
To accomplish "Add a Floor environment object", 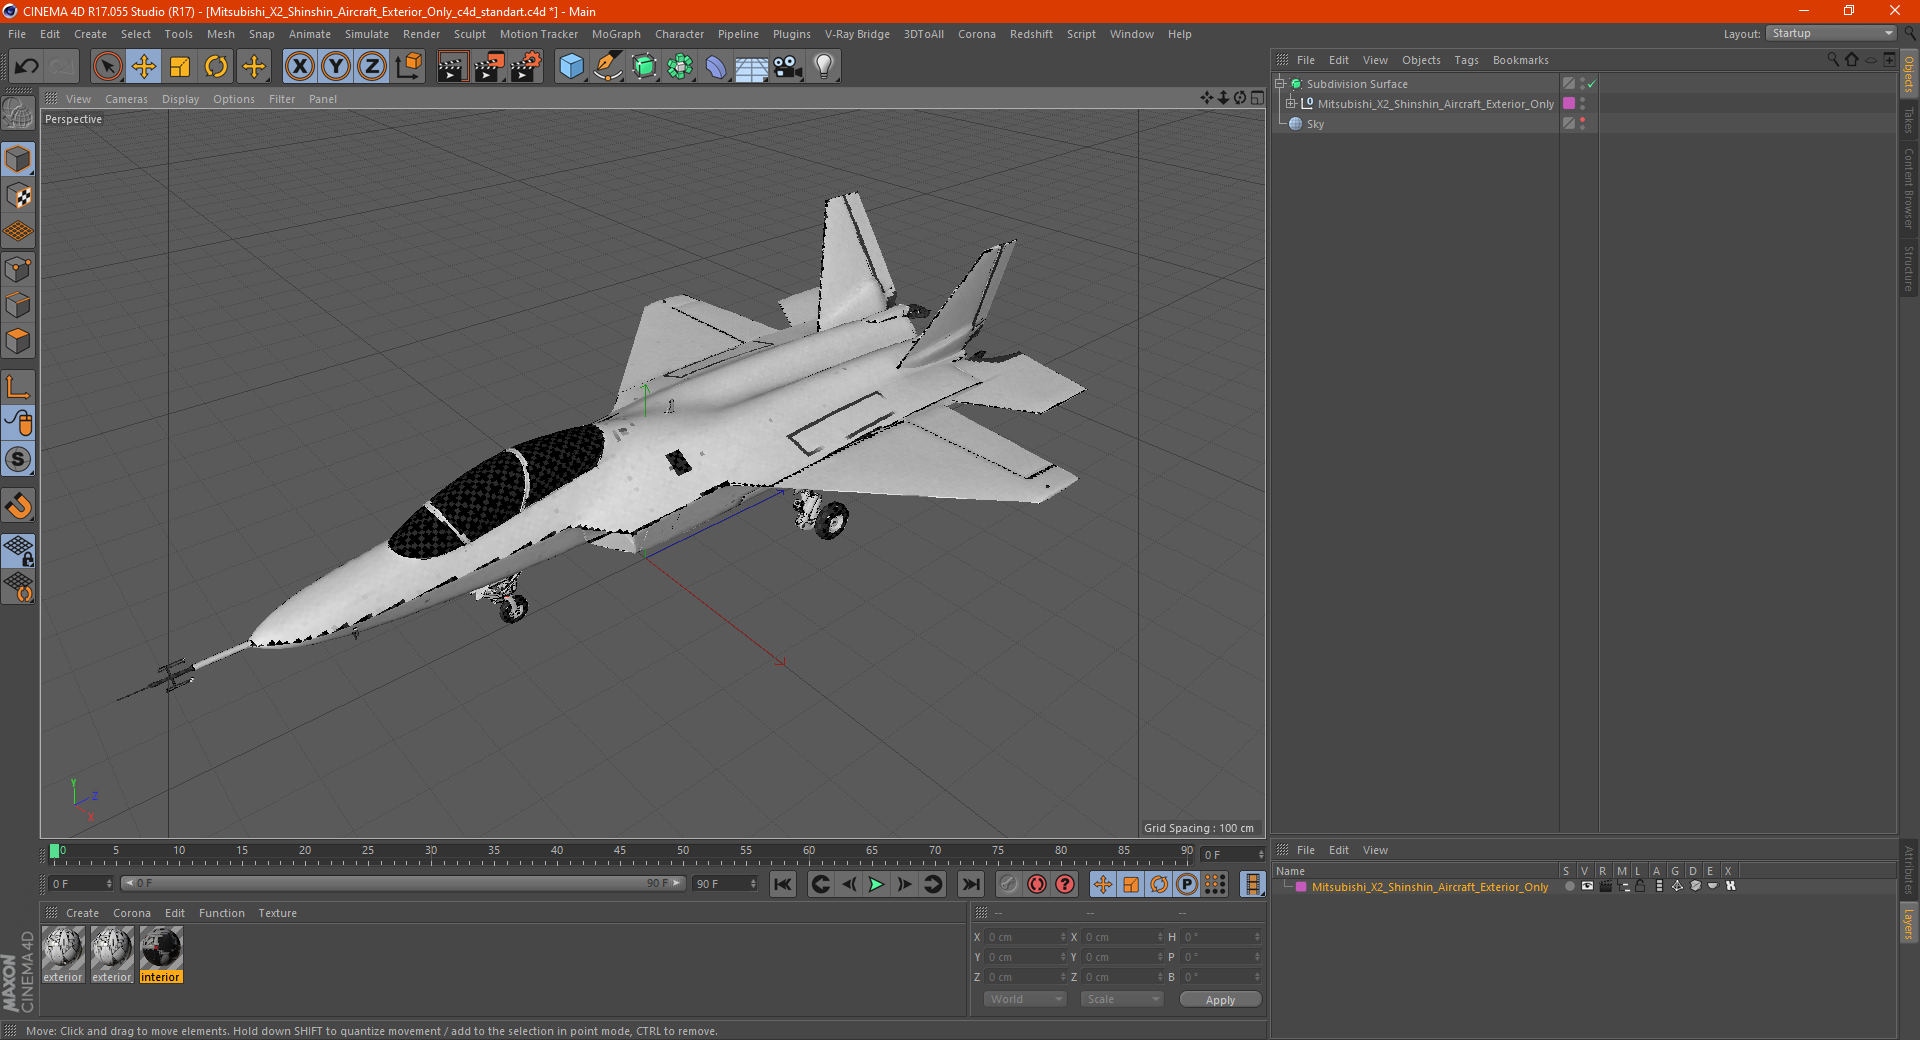I will pyautogui.click(x=752, y=67).
